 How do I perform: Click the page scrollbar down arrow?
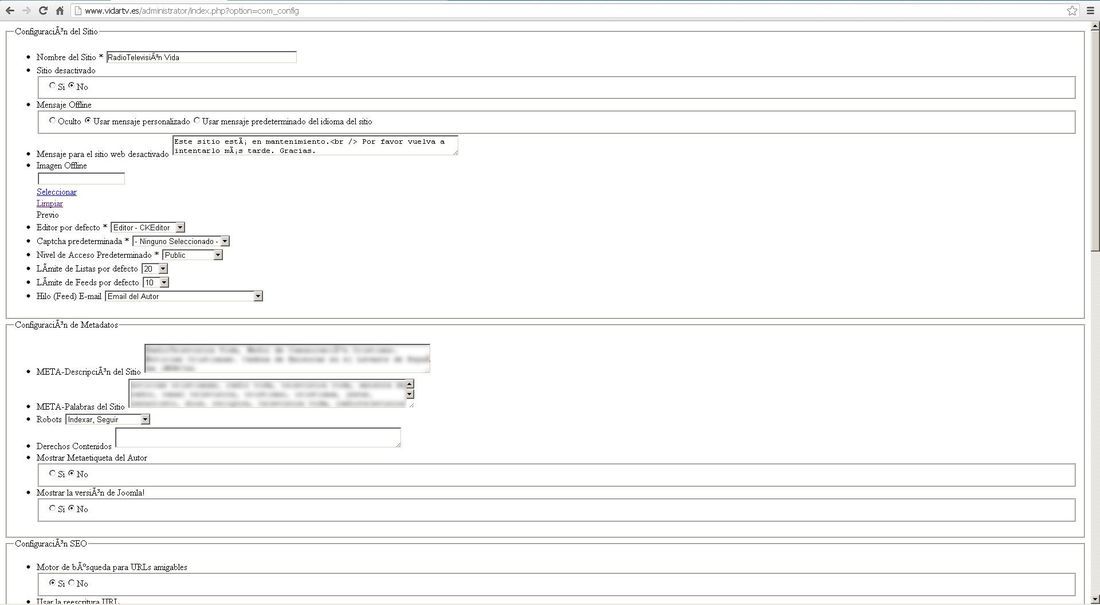1094,599
